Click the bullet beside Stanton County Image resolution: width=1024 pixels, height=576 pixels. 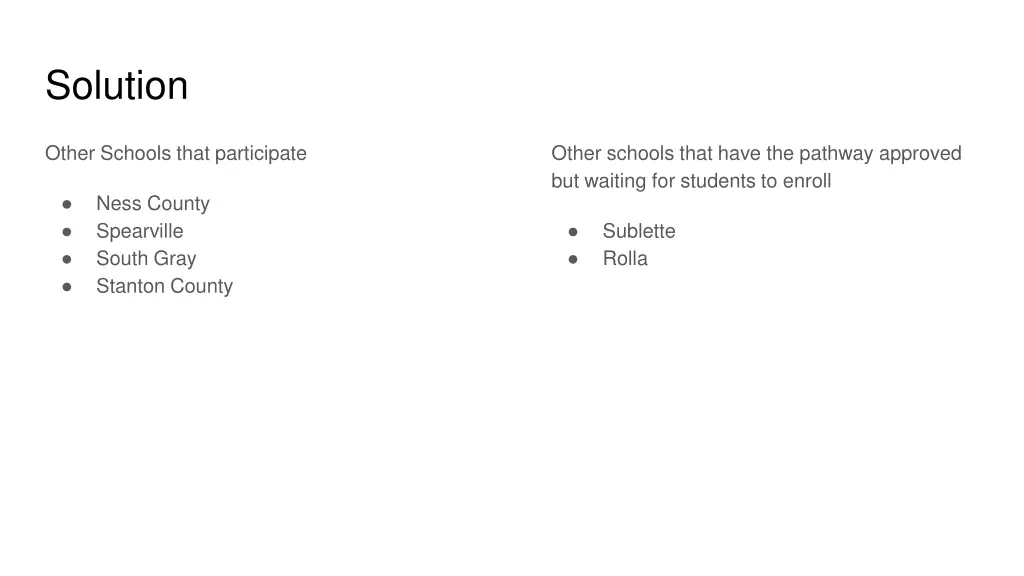[x=67, y=287]
